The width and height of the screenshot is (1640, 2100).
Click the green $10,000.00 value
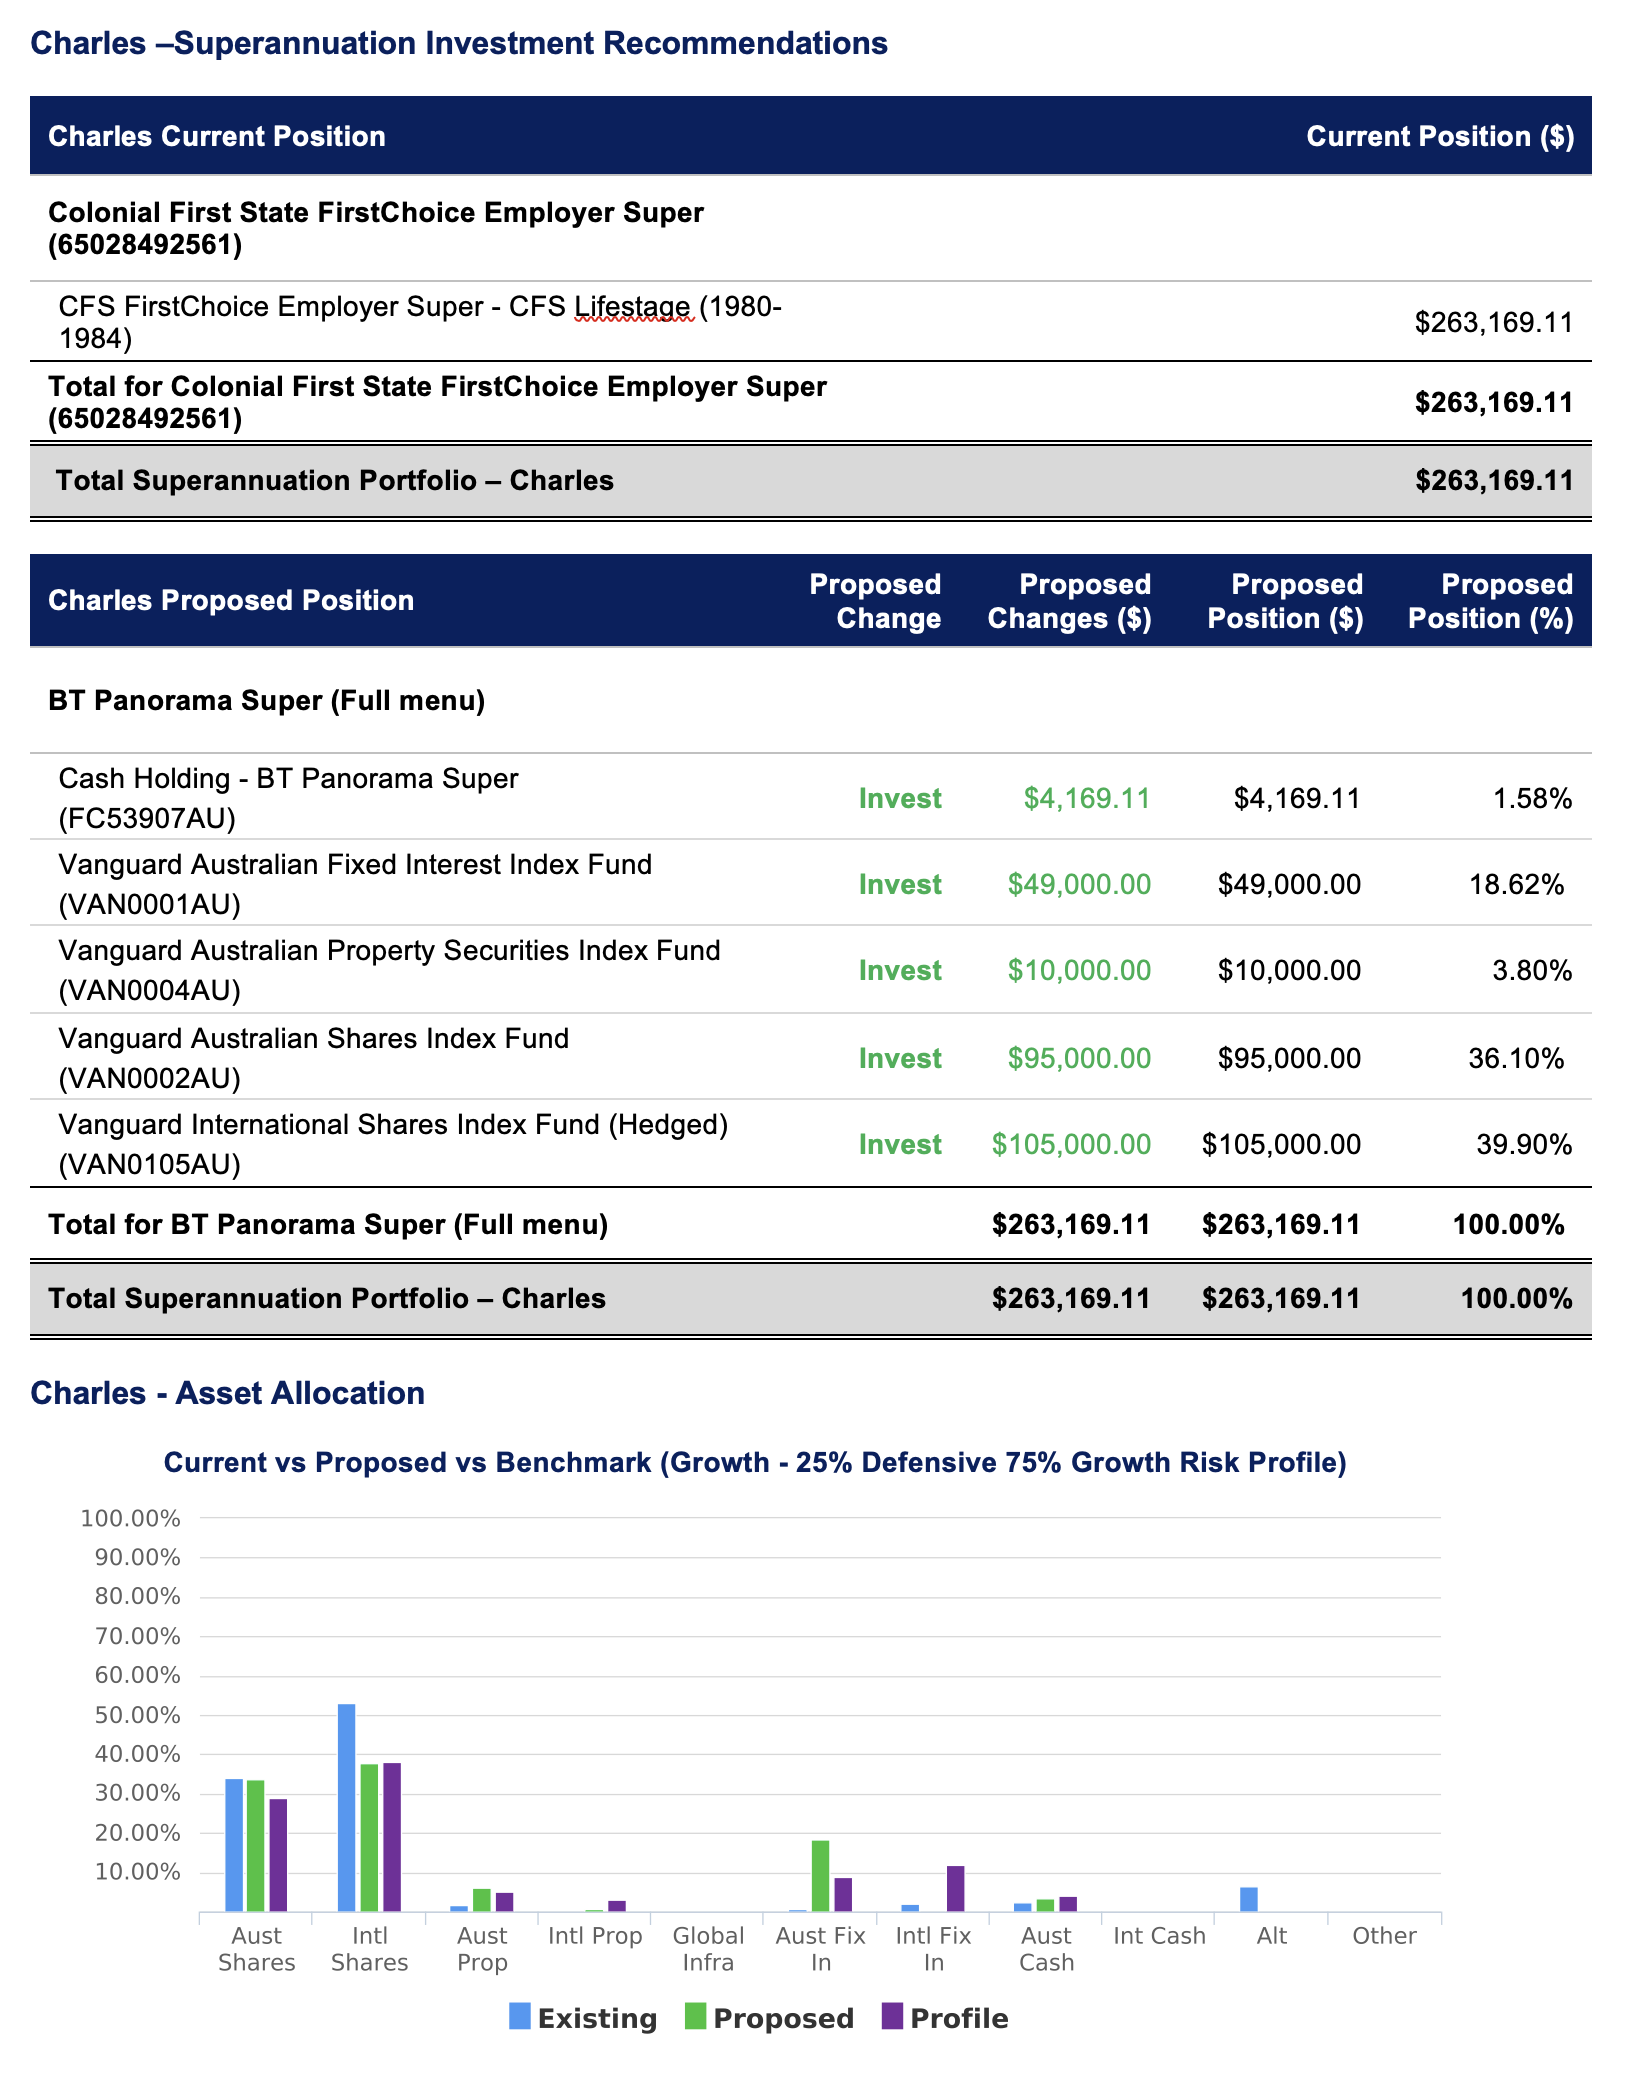pos(1079,970)
